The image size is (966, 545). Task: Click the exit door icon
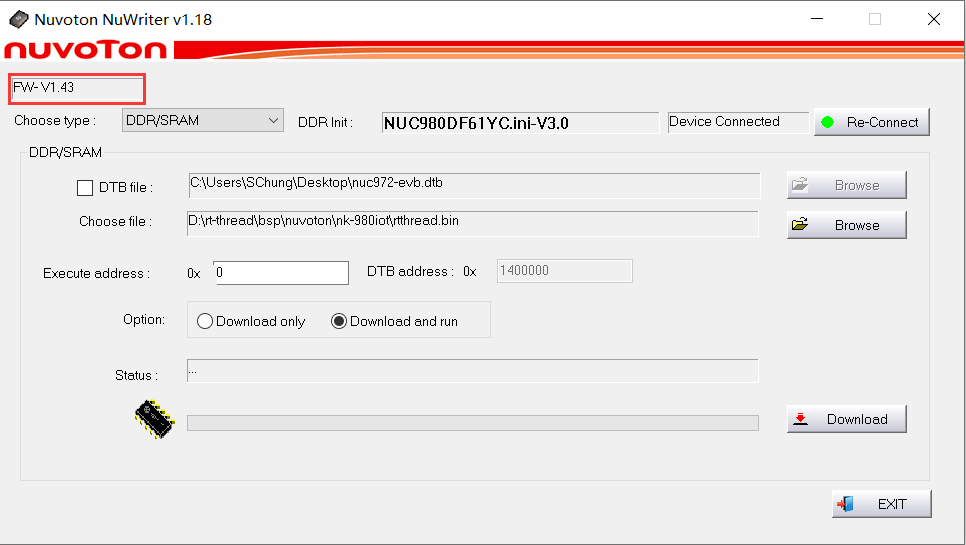[845, 504]
